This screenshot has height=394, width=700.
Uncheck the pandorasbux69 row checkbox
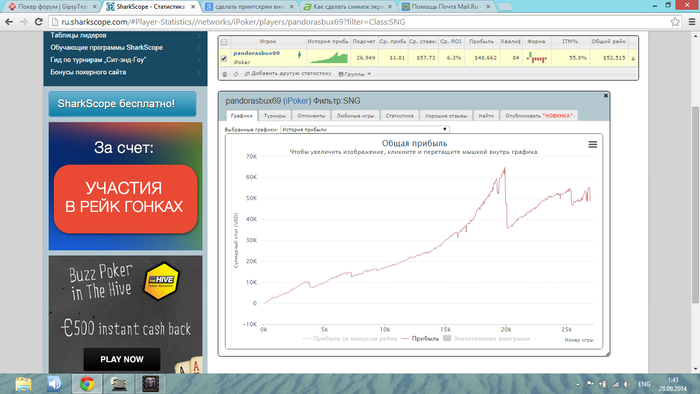click(x=224, y=58)
